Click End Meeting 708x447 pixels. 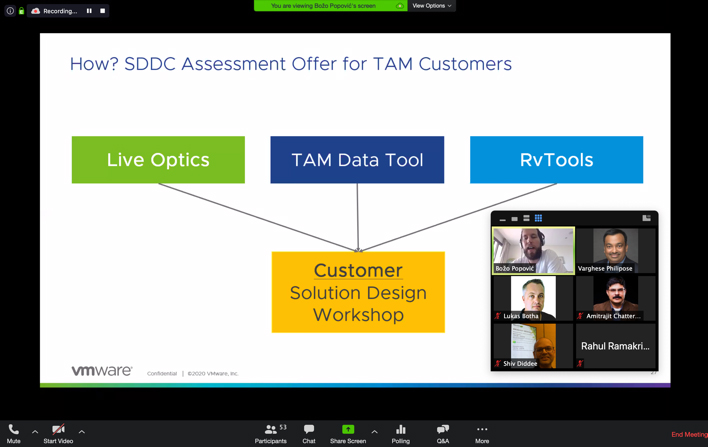[689, 434]
